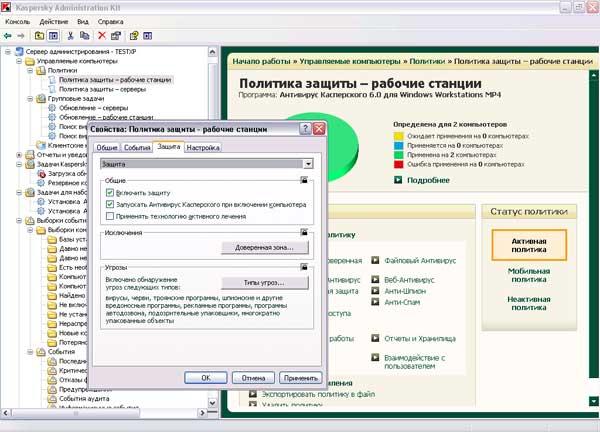Toggle the lock icon of the Угрозы group

304,267
